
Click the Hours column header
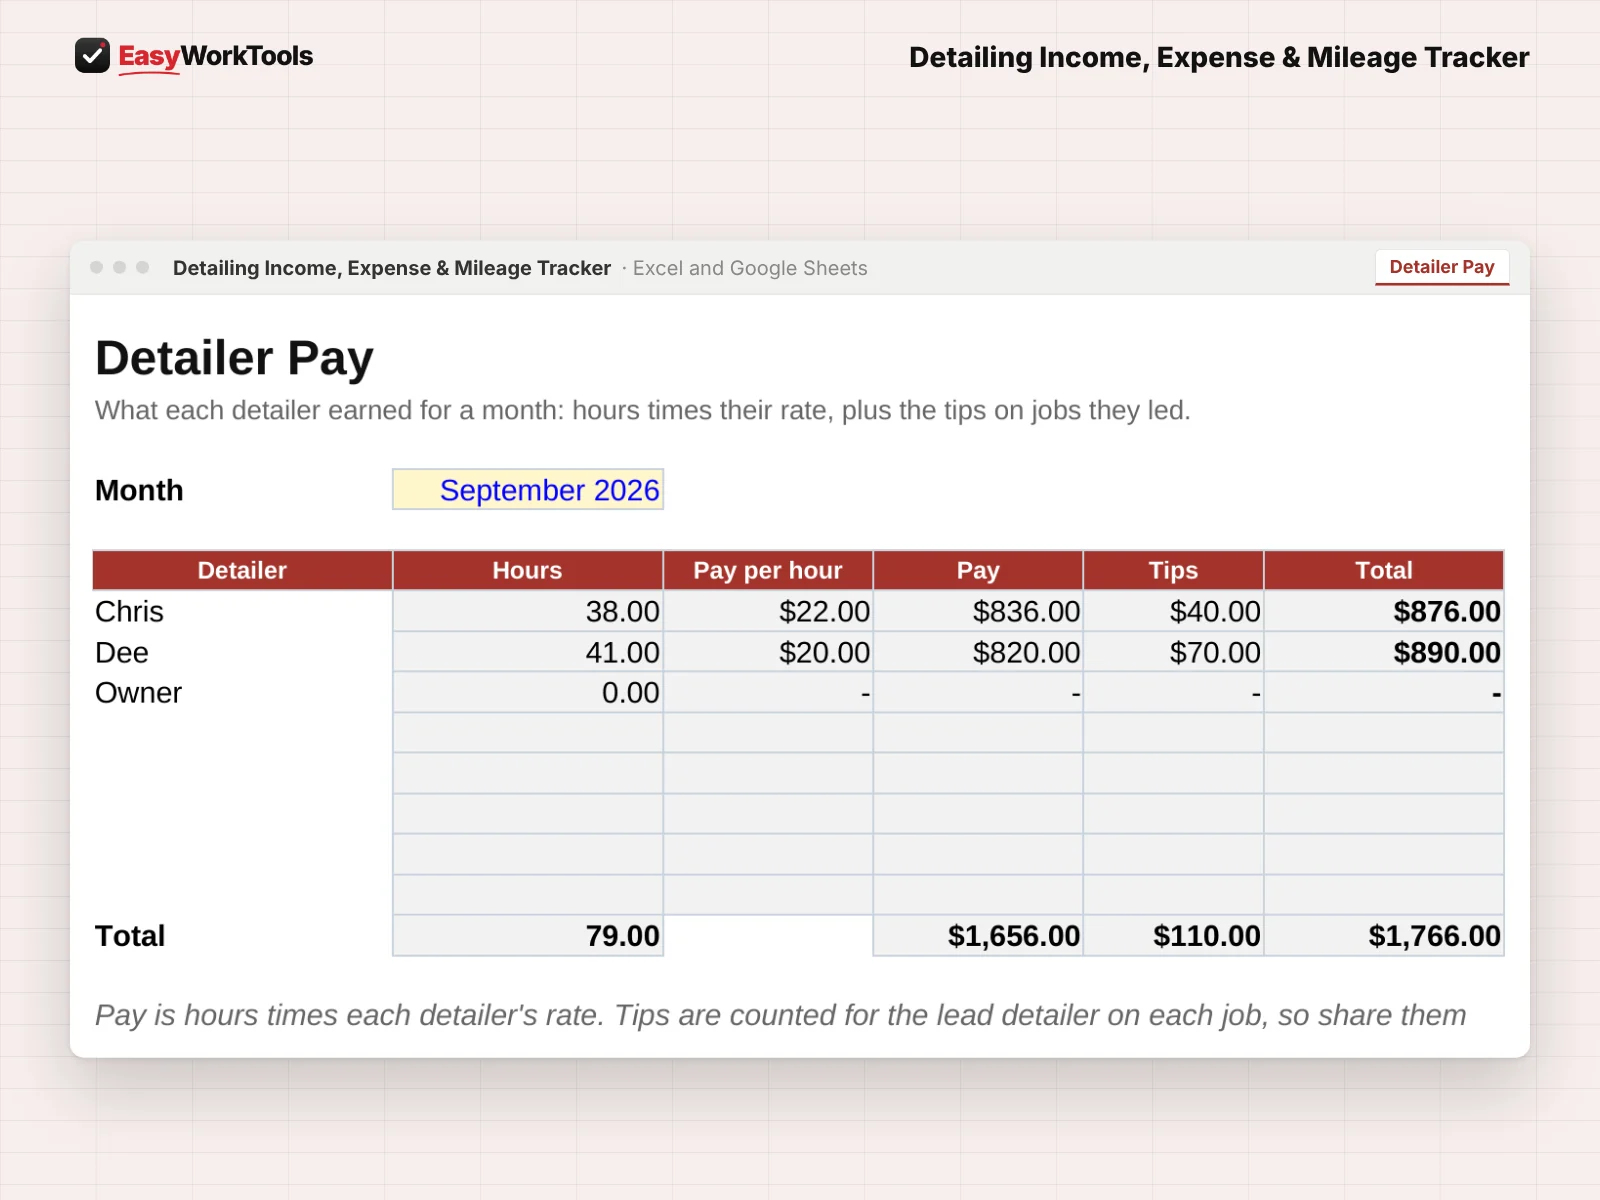pyautogui.click(x=528, y=570)
